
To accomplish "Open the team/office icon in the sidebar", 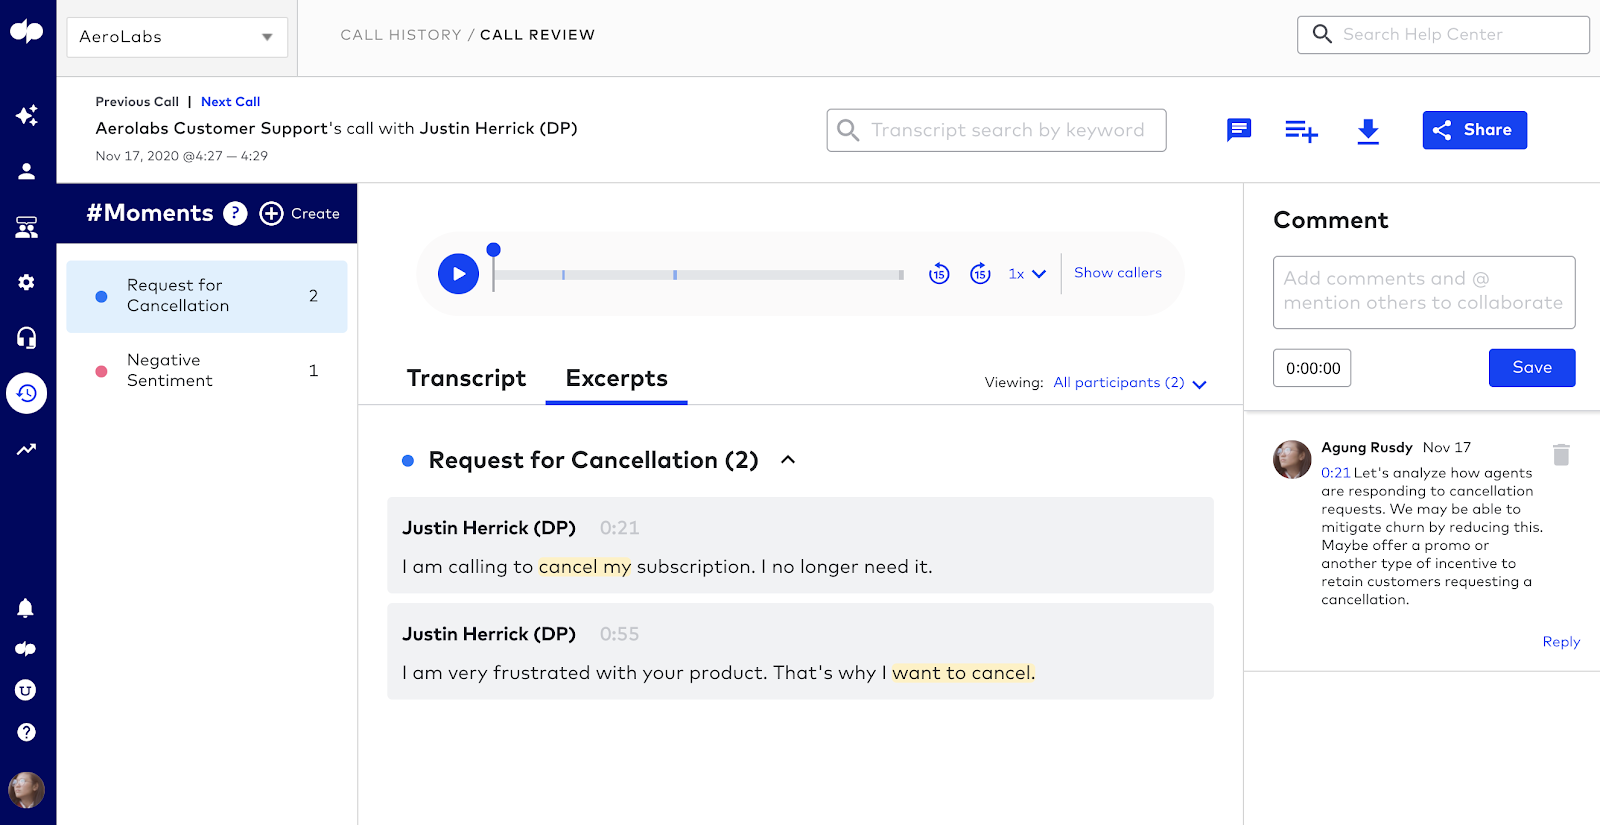I will pyautogui.click(x=27, y=227).
